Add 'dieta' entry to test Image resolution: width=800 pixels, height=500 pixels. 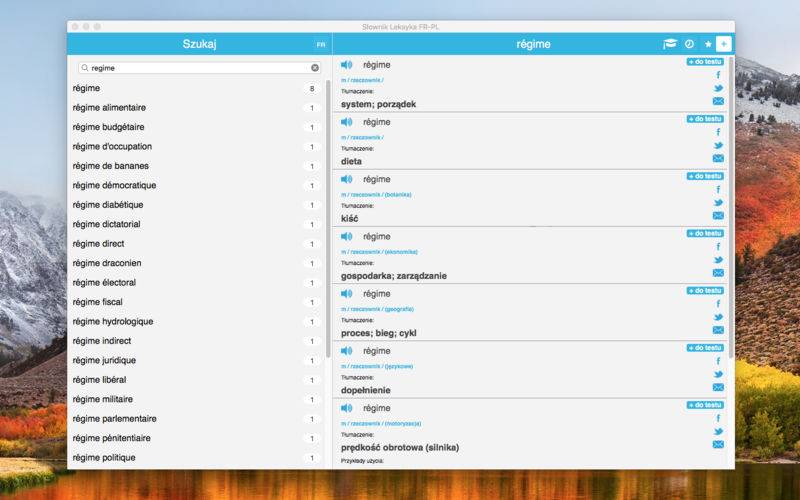[x=705, y=119]
